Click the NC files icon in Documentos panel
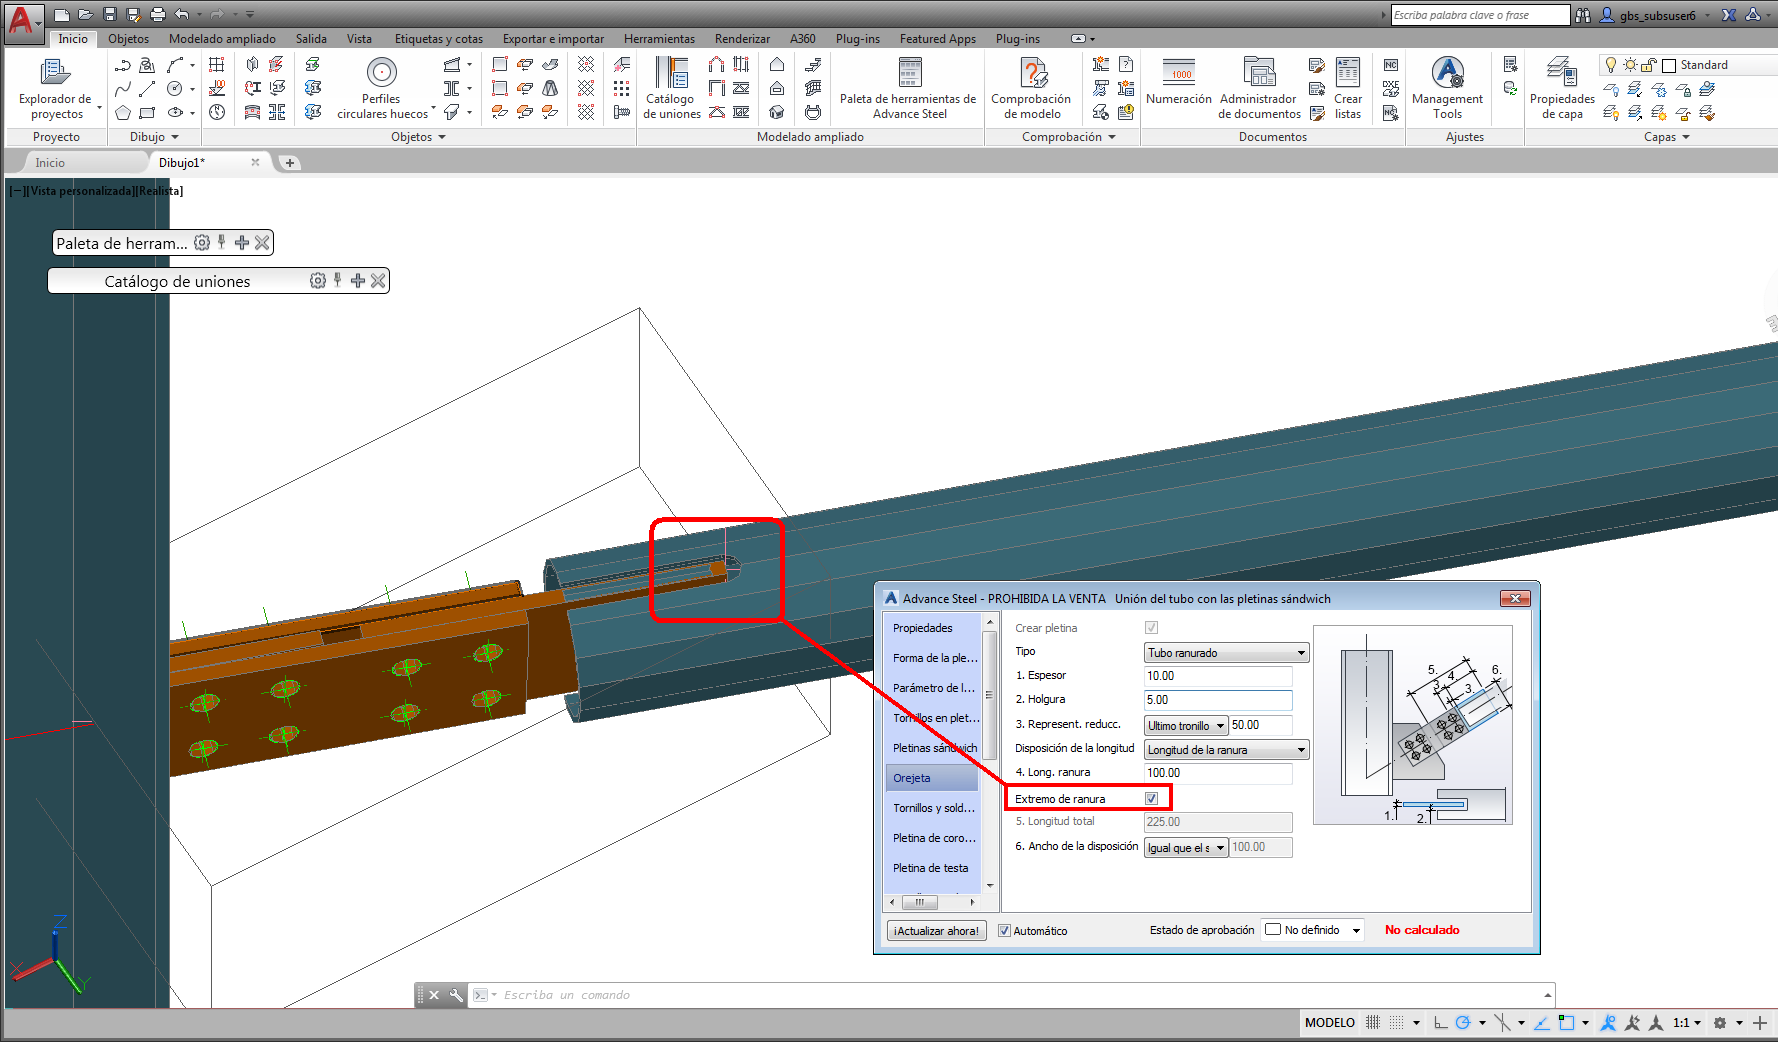The image size is (1778, 1042). pyautogui.click(x=1391, y=65)
